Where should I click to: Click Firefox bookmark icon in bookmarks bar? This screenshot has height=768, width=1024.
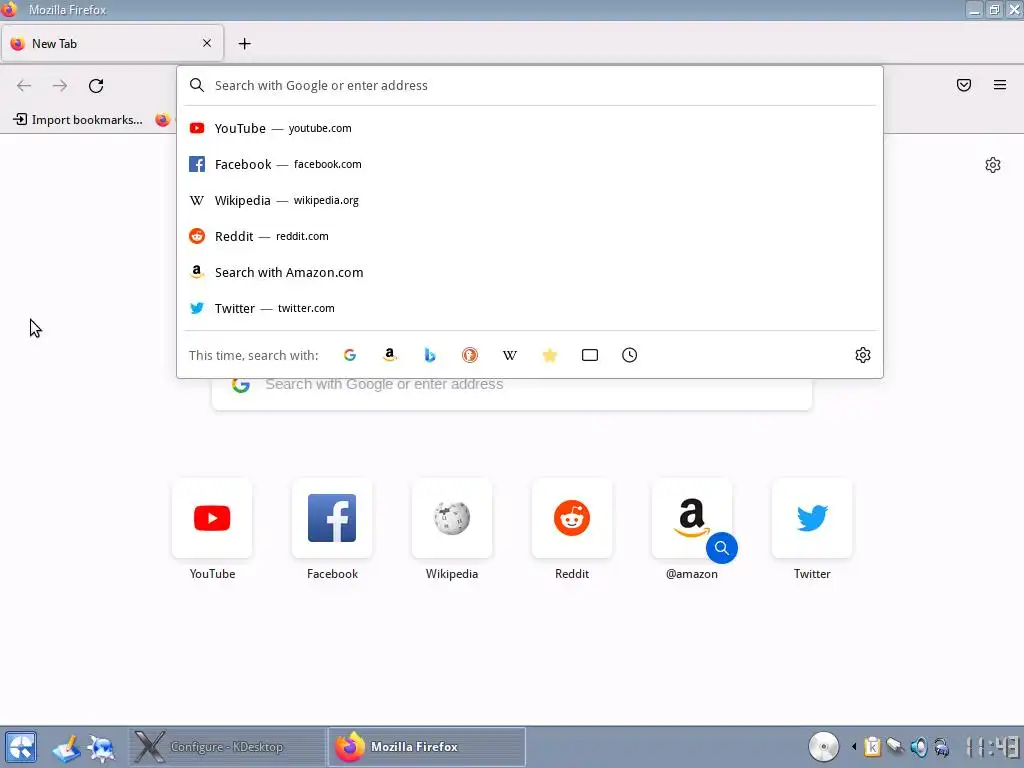163,120
